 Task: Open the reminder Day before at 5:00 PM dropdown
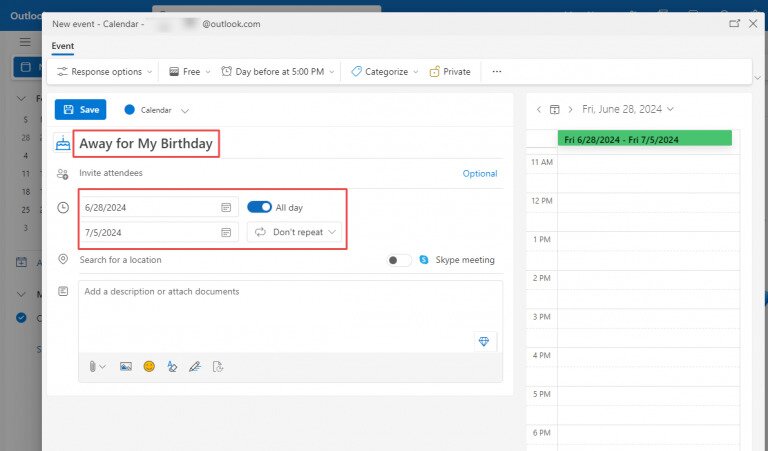pyautogui.click(x=279, y=72)
